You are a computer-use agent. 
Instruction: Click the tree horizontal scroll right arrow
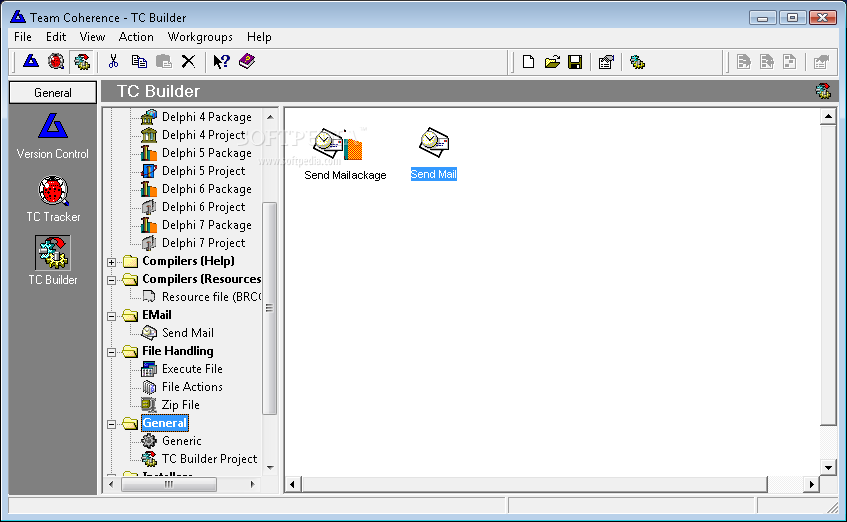[252, 484]
